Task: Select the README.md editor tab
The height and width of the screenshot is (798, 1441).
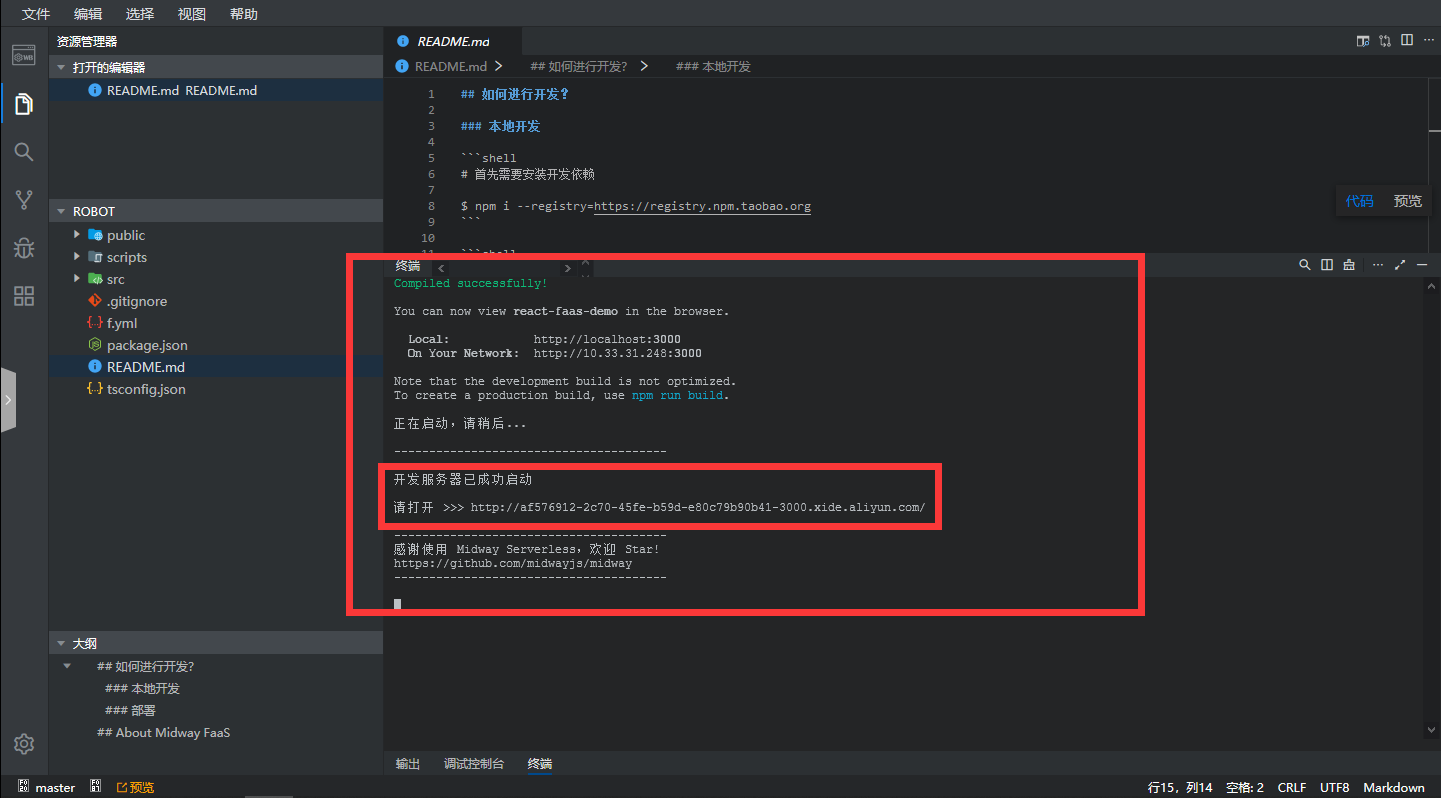Action: [452, 41]
